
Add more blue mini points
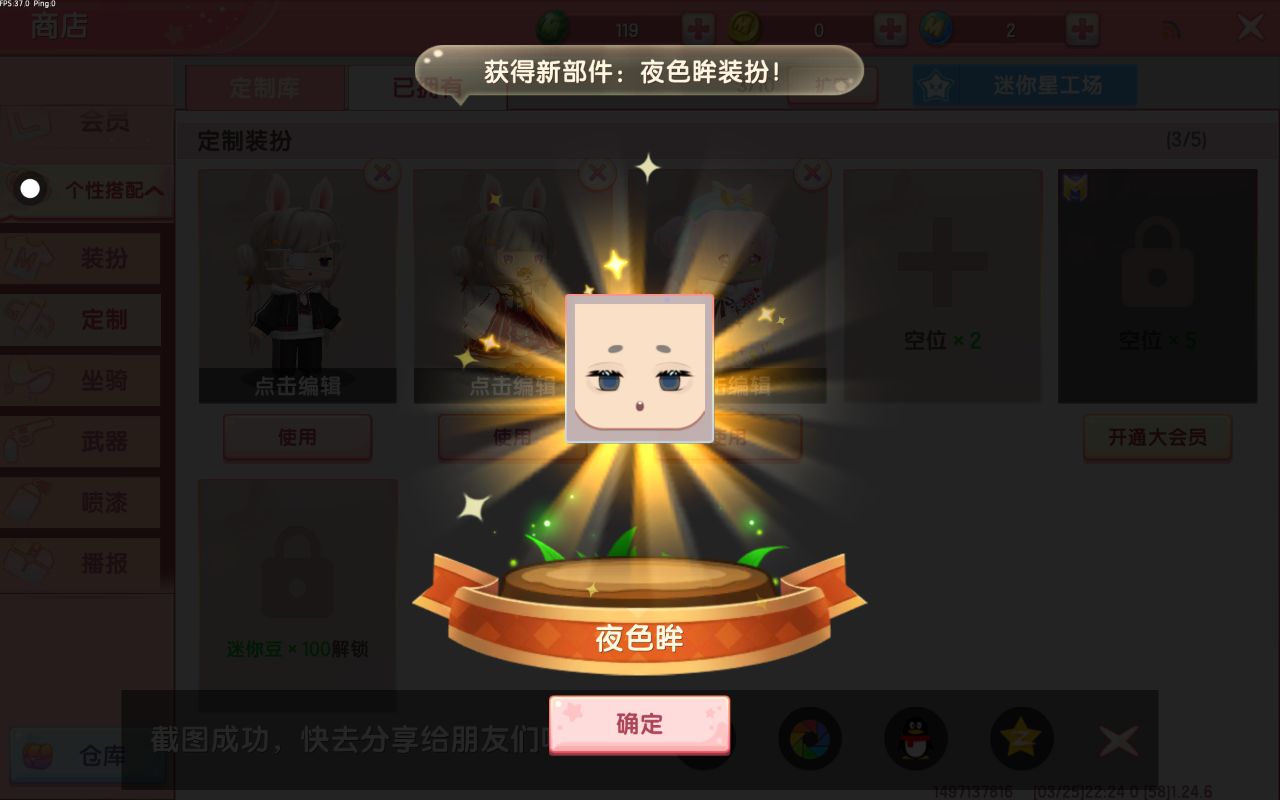(x=1082, y=29)
